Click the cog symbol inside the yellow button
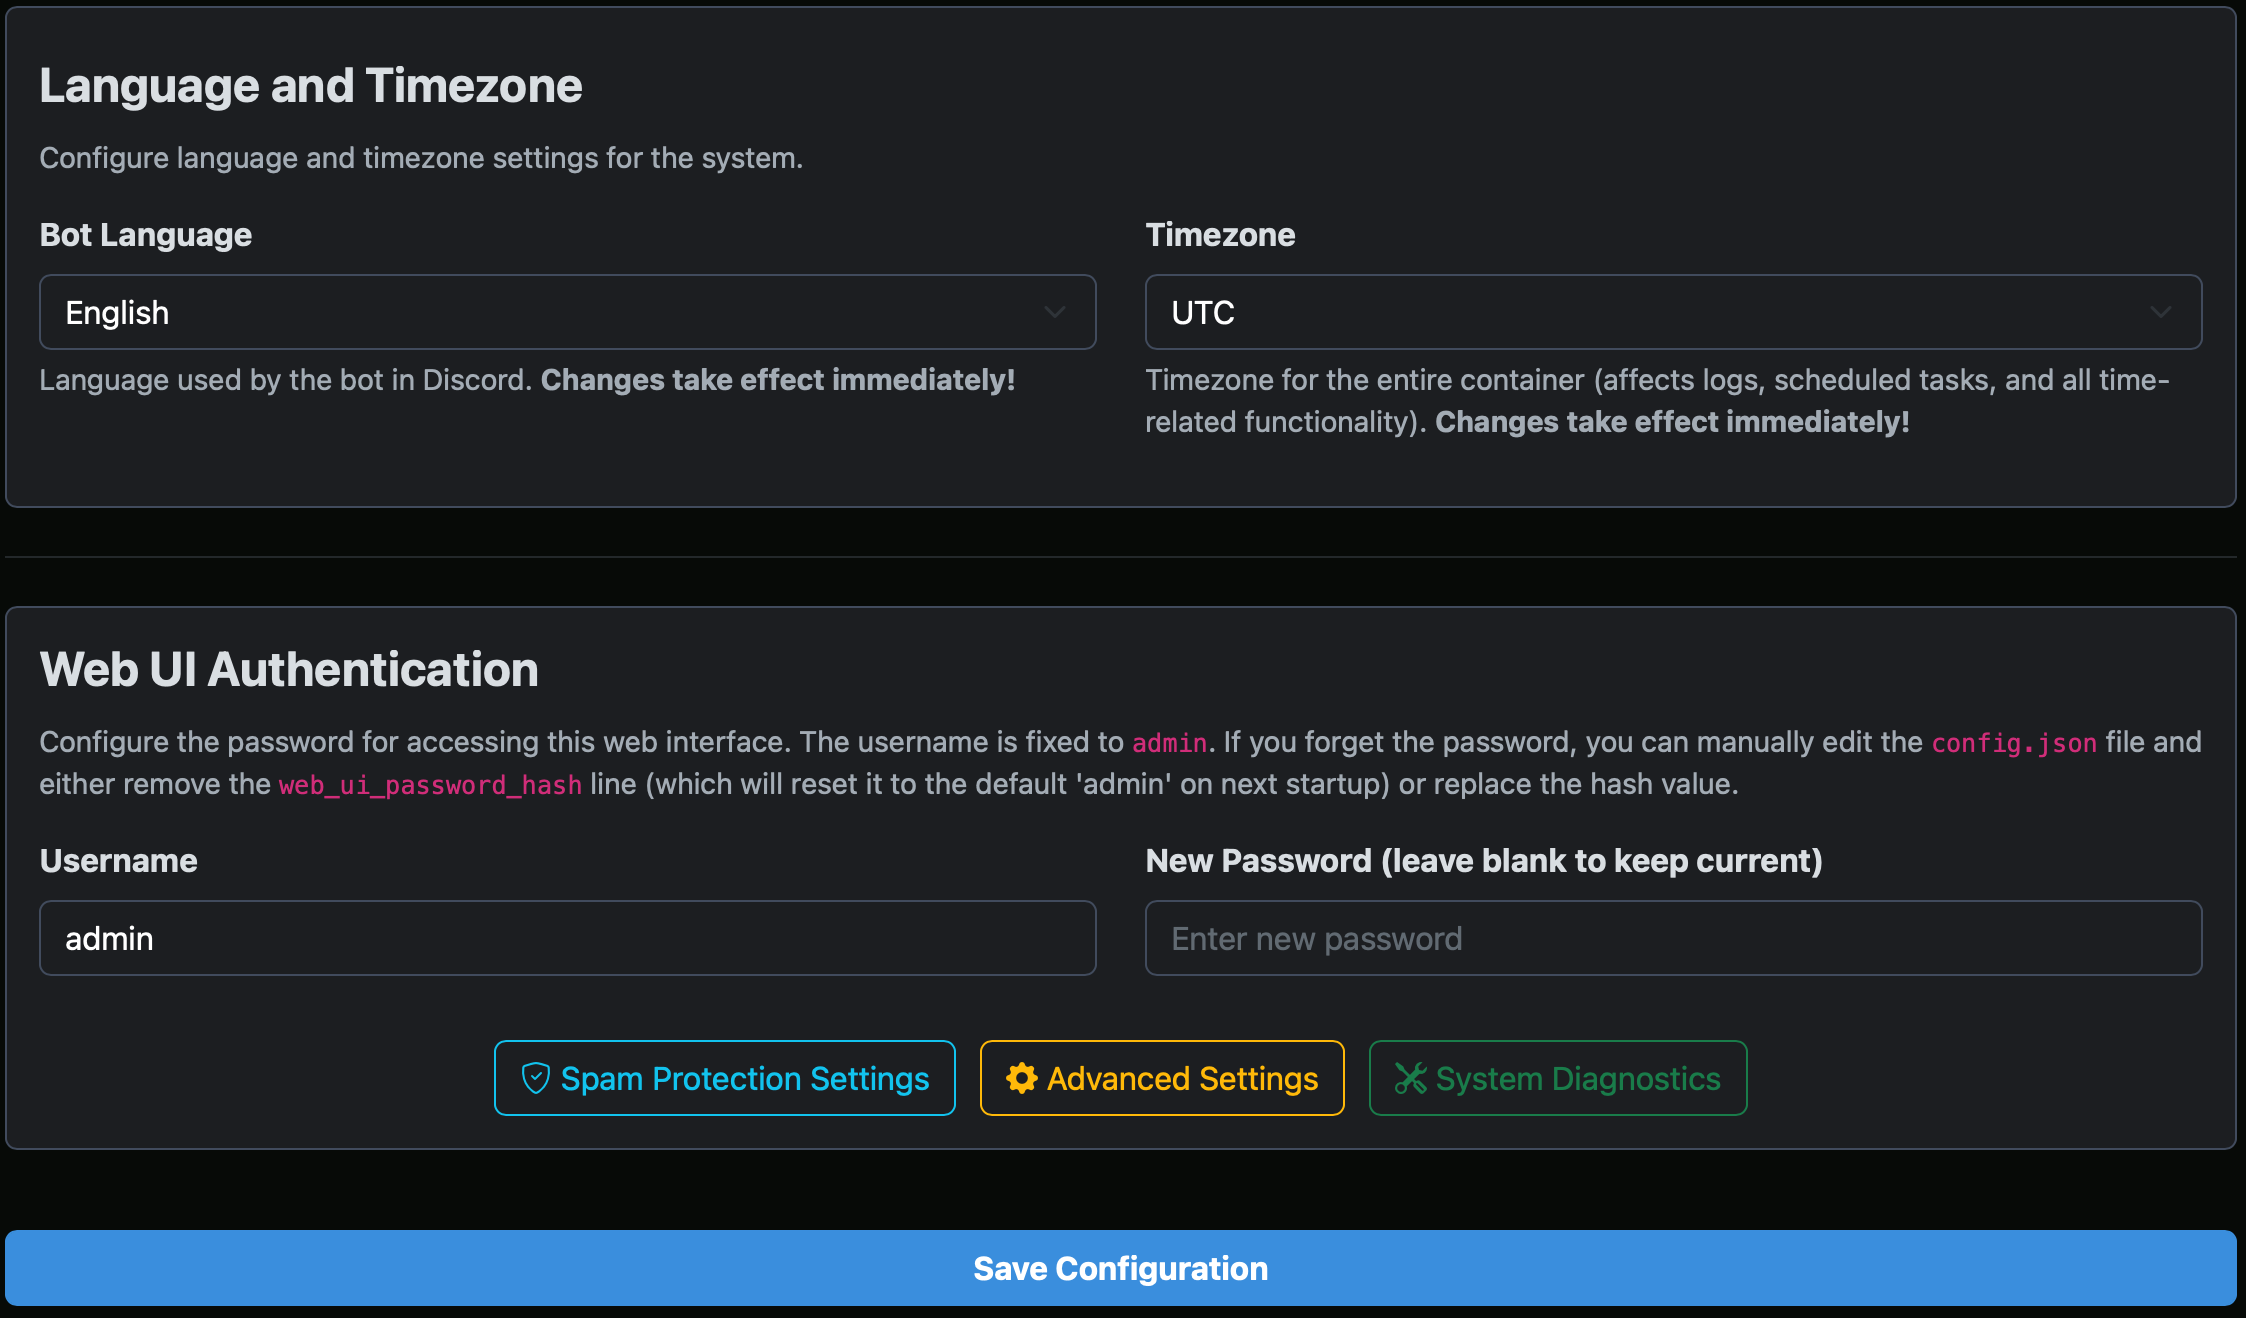 pos(1021,1078)
